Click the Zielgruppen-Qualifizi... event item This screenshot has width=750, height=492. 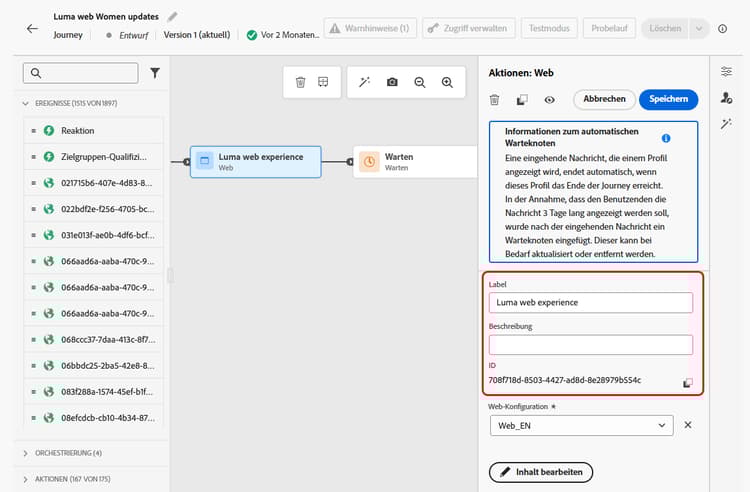pyautogui.click(x=93, y=157)
